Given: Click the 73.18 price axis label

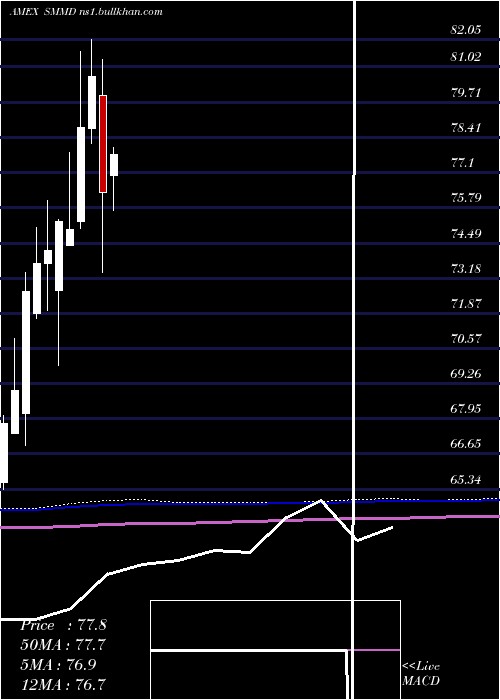Looking at the screenshot, I should click(466, 269).
